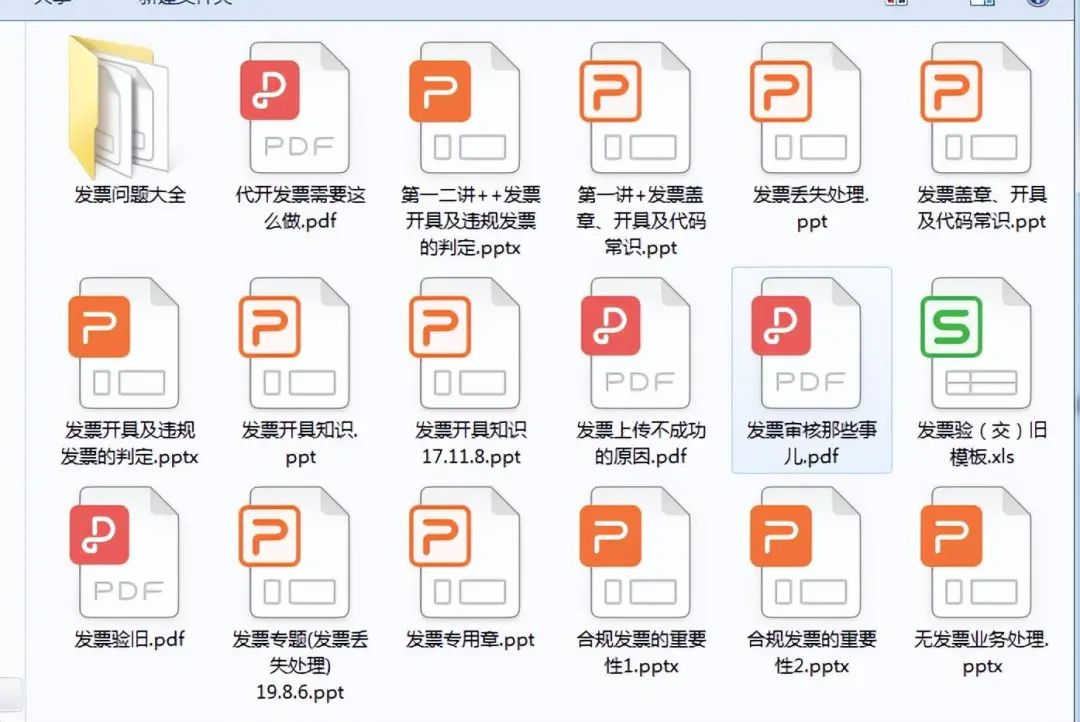This screenshot has width=1080, height=722.
Task: Select the 发票验旧.pdf file icon
Action: 124,553
